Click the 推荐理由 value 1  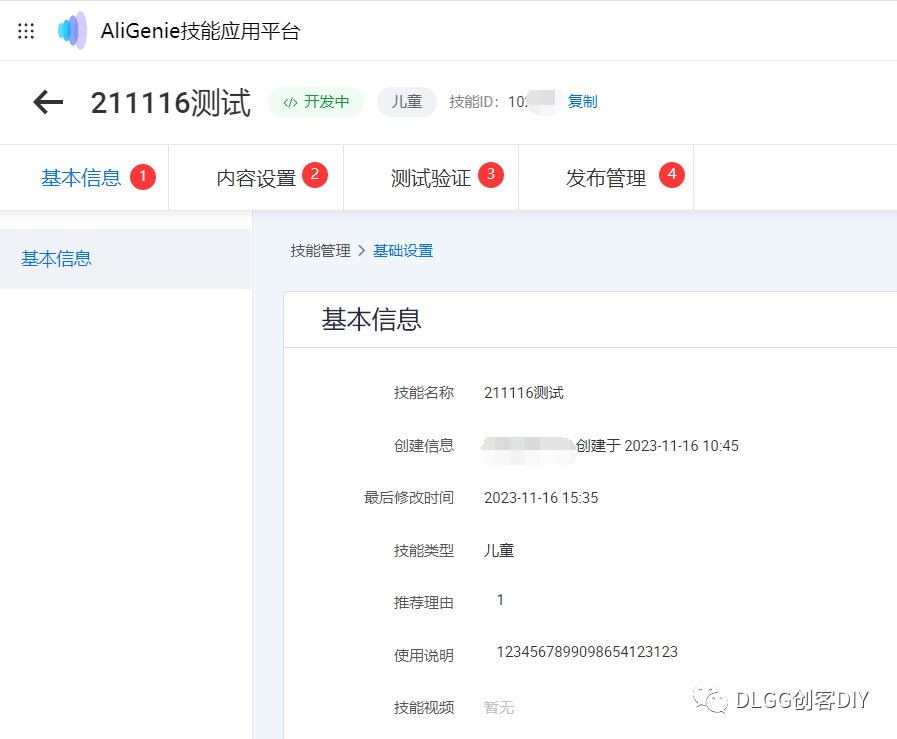pos(500,600)
